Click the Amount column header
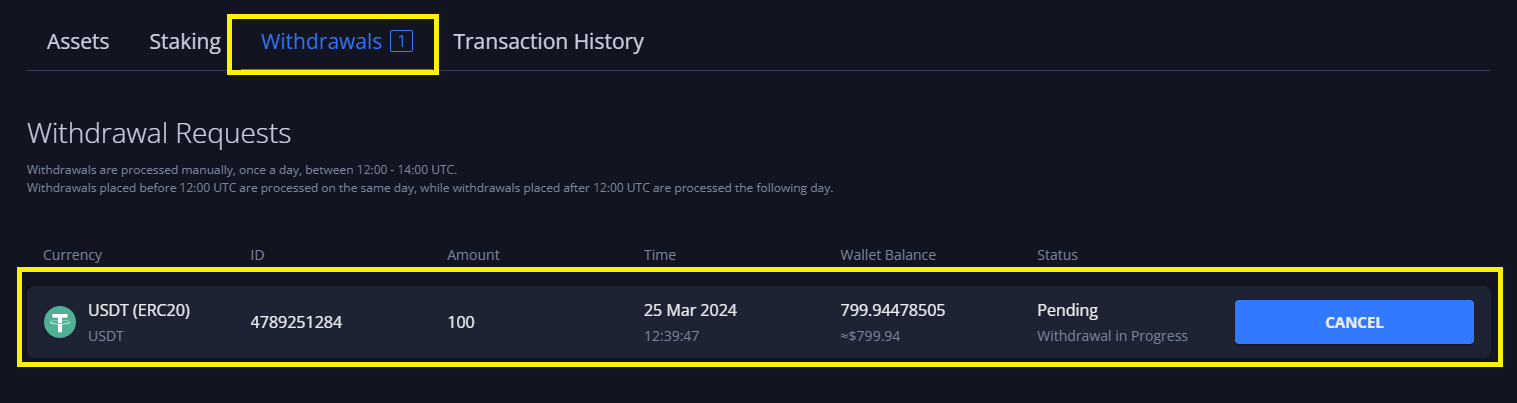This screenshot has height=403, width=1517. (x=473, y=255)
